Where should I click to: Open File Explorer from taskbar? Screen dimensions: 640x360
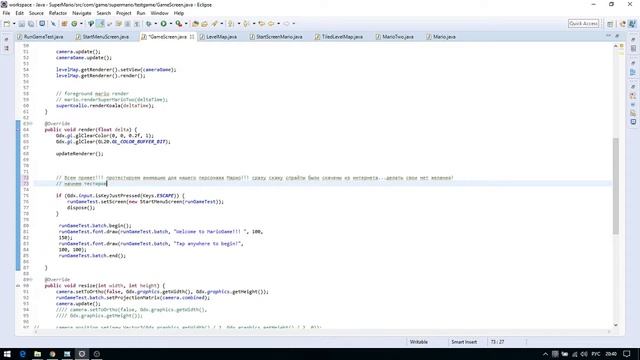point(38,354)
